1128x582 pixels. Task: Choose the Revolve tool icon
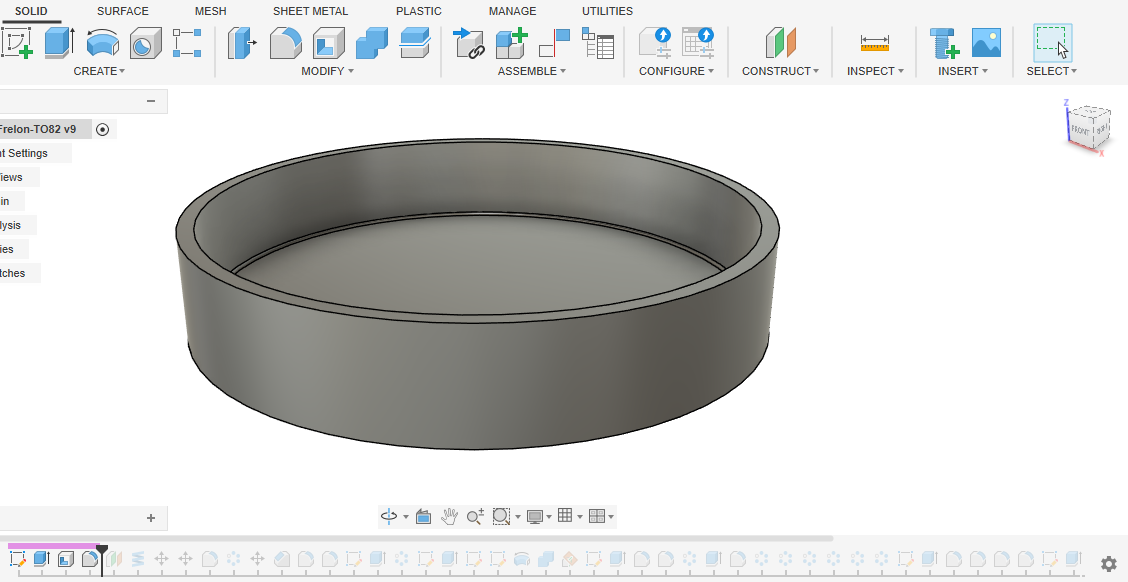[x=102, y=43]
